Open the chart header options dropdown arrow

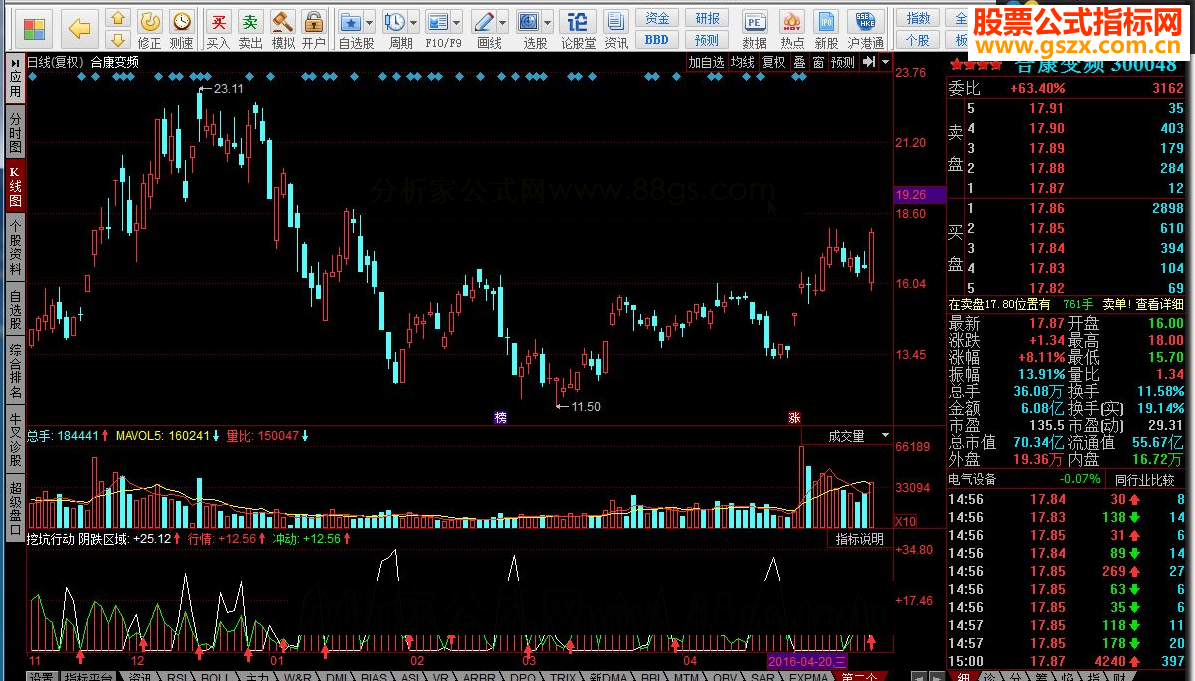click(885, 62)
